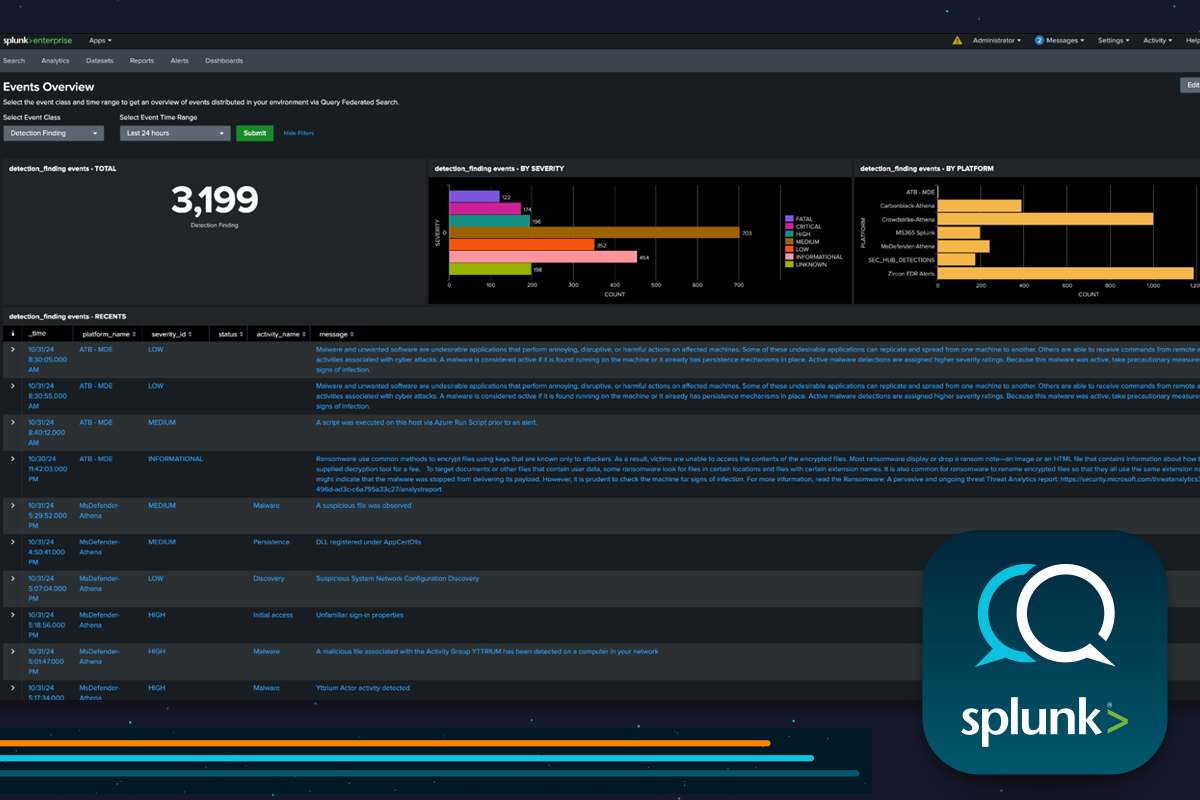Click the INFORMATIONAL legend color swatch
Screen dimensions: 1200x800
789,257
